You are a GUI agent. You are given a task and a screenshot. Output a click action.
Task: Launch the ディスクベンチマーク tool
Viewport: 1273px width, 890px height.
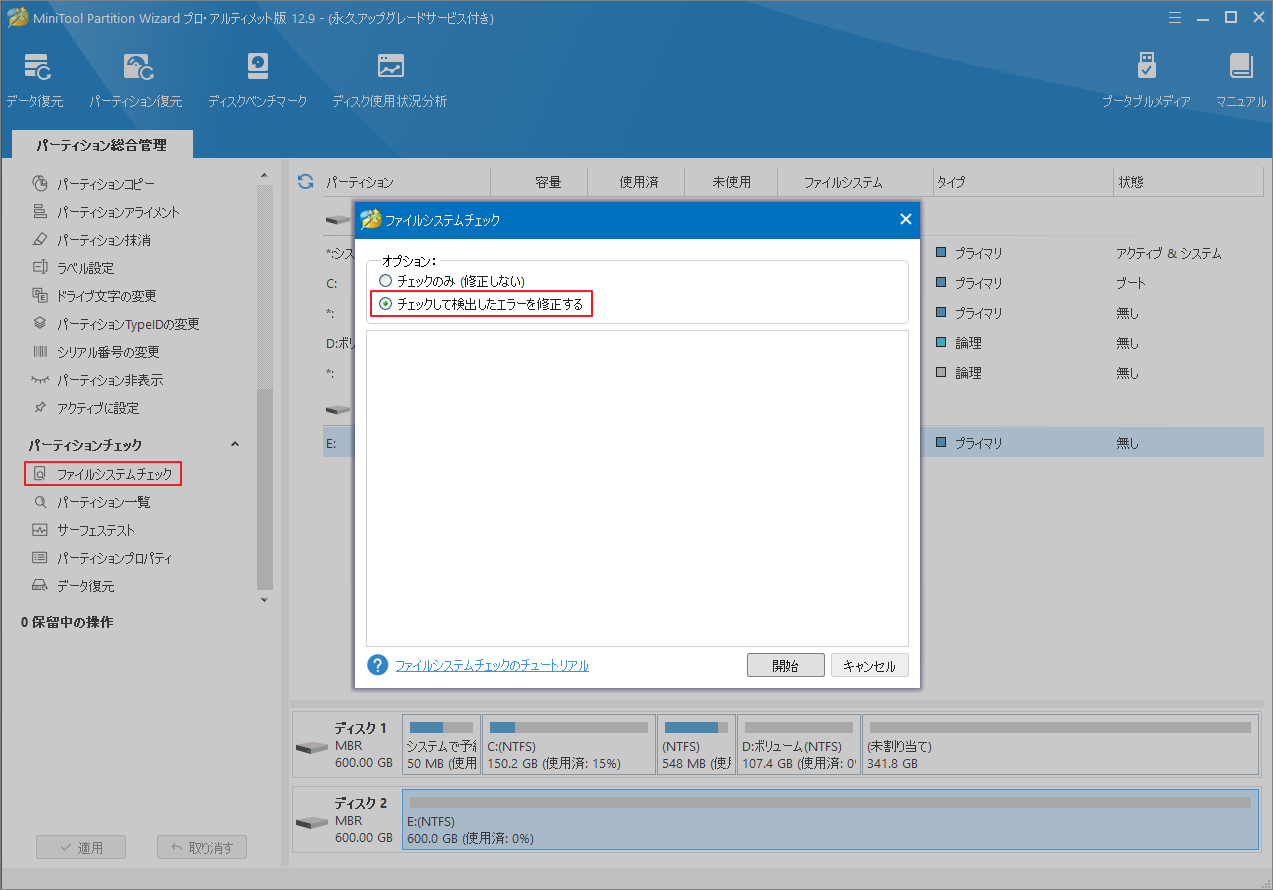click(257, 79)
